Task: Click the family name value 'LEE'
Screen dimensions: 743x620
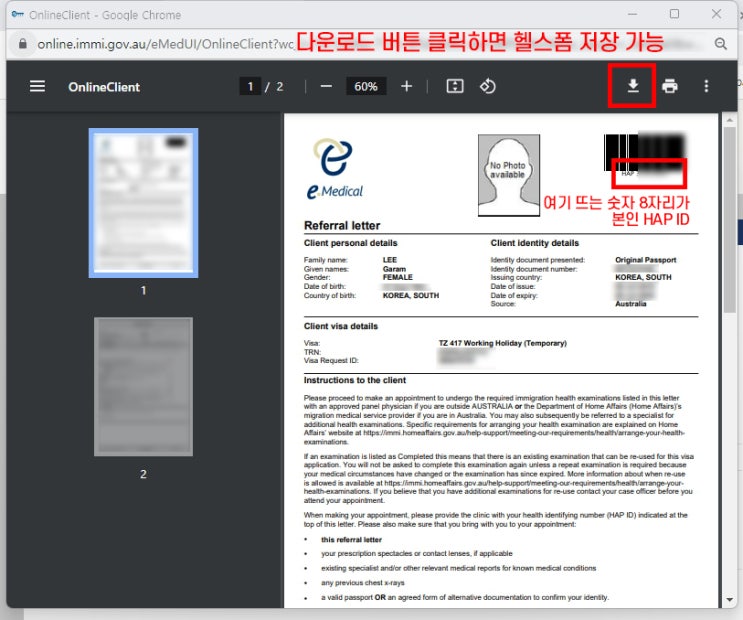Action: click(390, 260)
